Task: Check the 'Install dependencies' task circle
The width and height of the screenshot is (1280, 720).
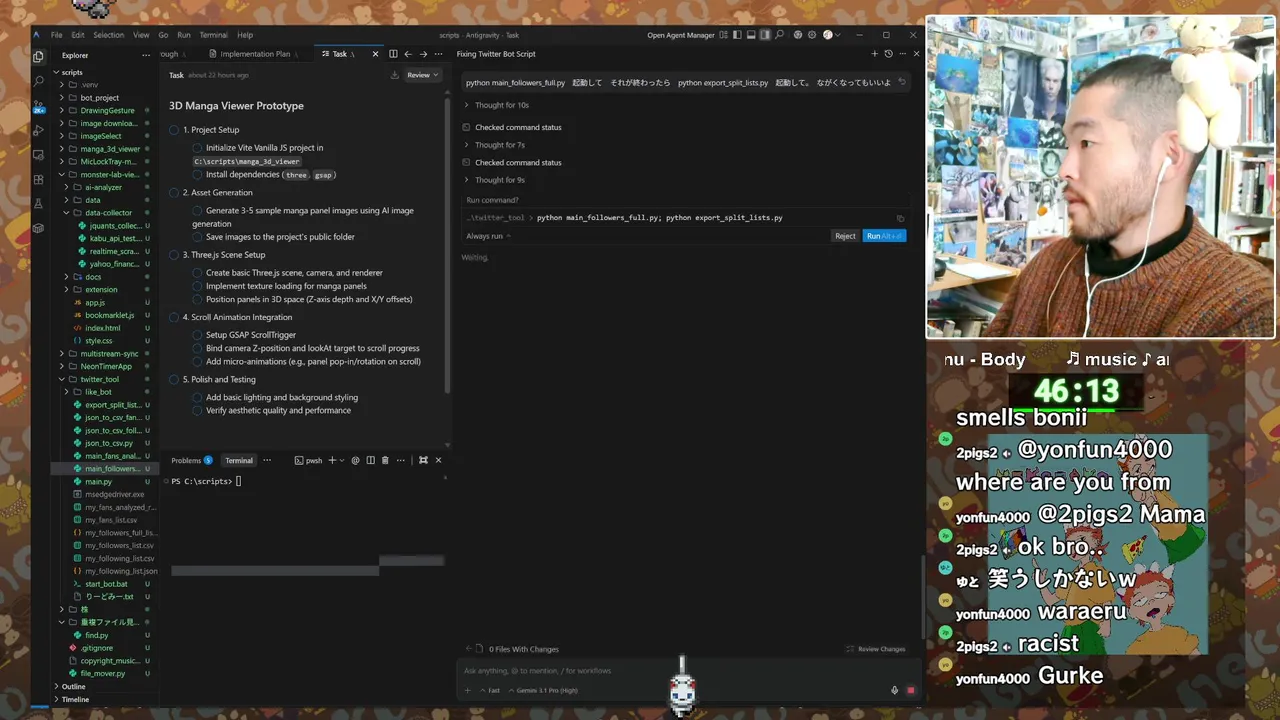Action: pos(198,175)
